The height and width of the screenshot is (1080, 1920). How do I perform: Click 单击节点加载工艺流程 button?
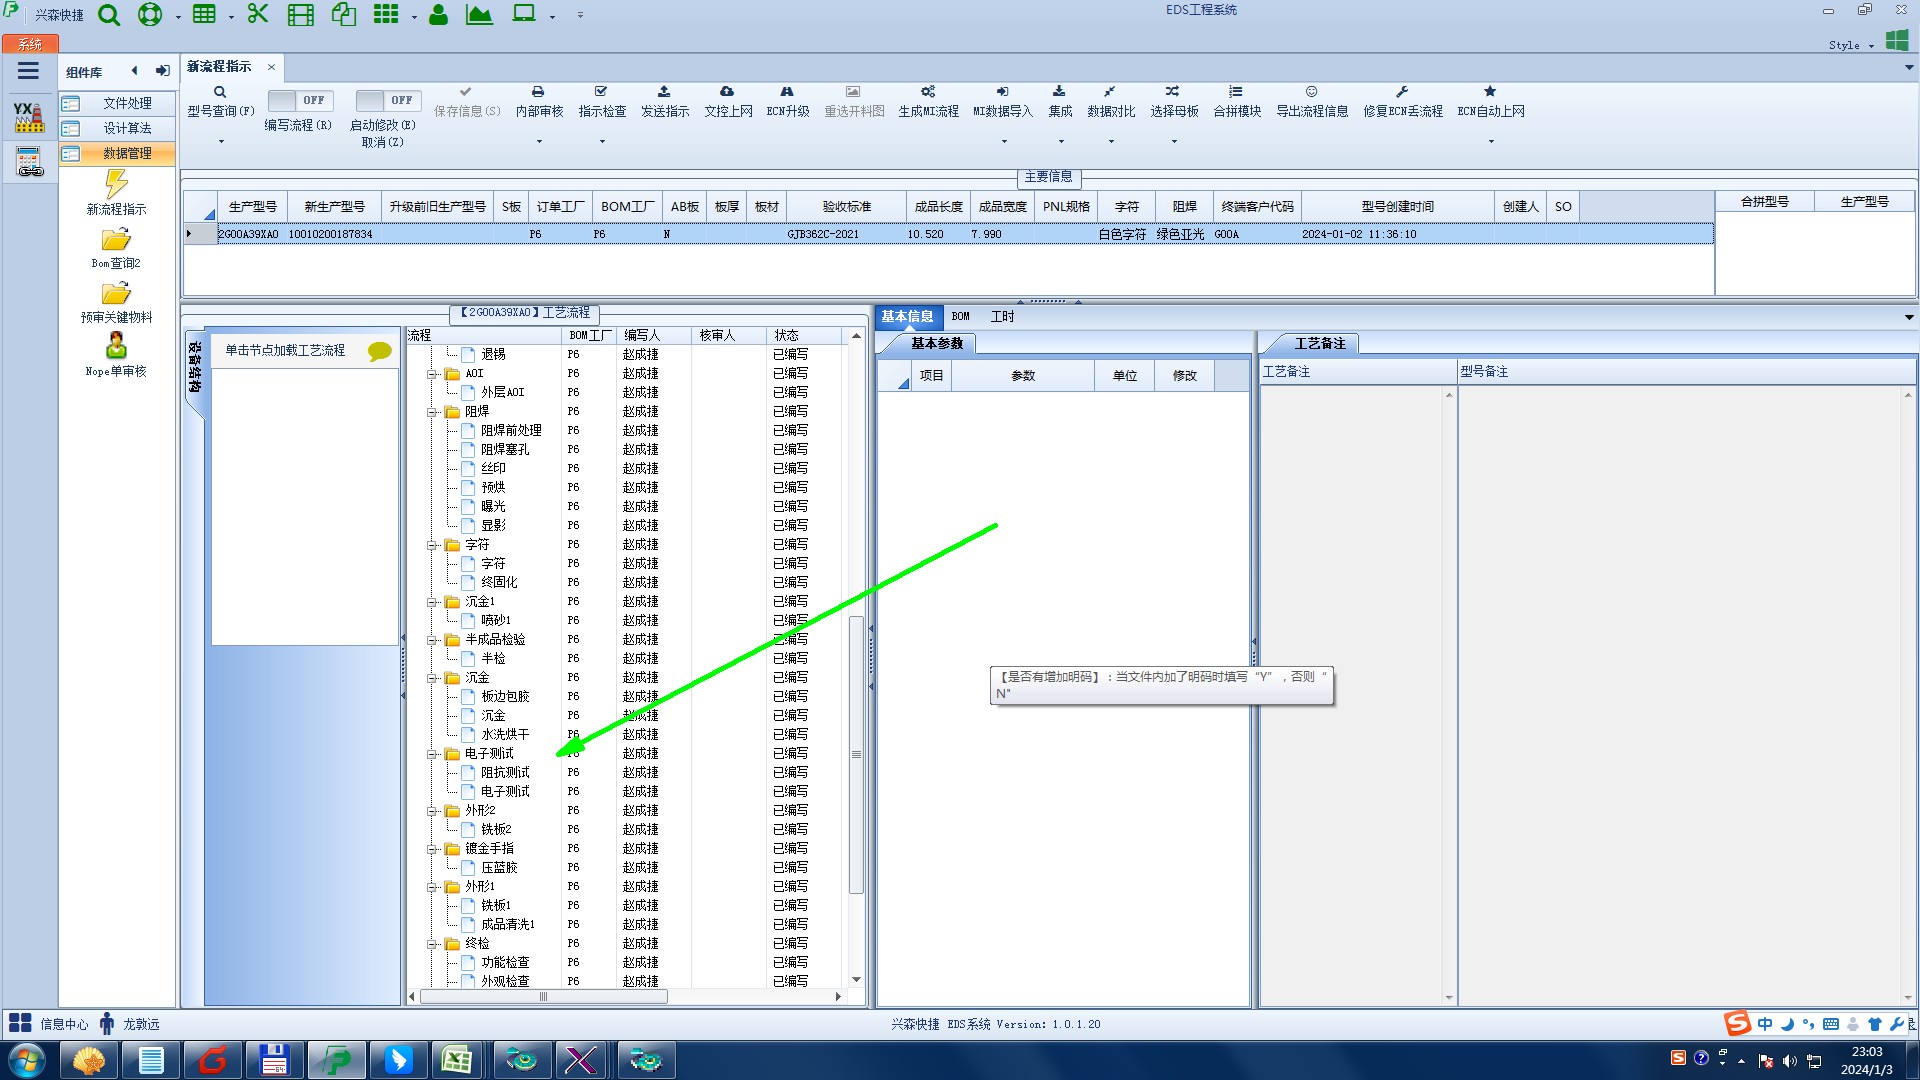click(x=285, y=351)
